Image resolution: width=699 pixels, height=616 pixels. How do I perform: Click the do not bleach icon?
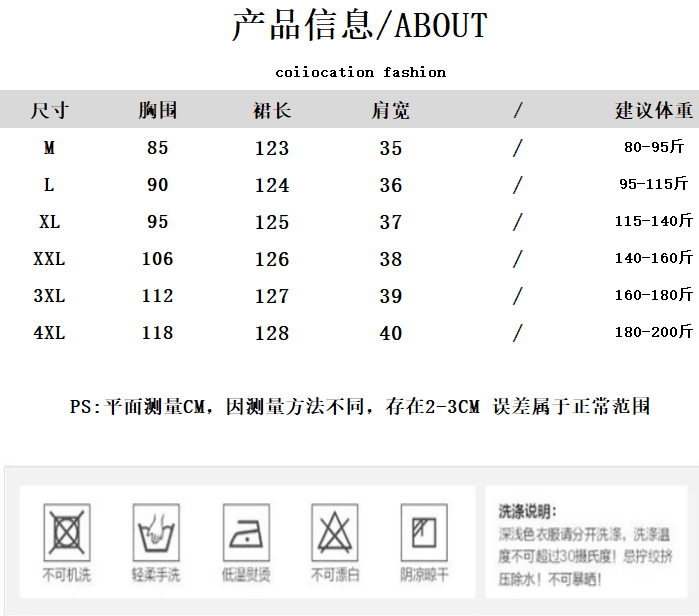(x=335, y=532)
